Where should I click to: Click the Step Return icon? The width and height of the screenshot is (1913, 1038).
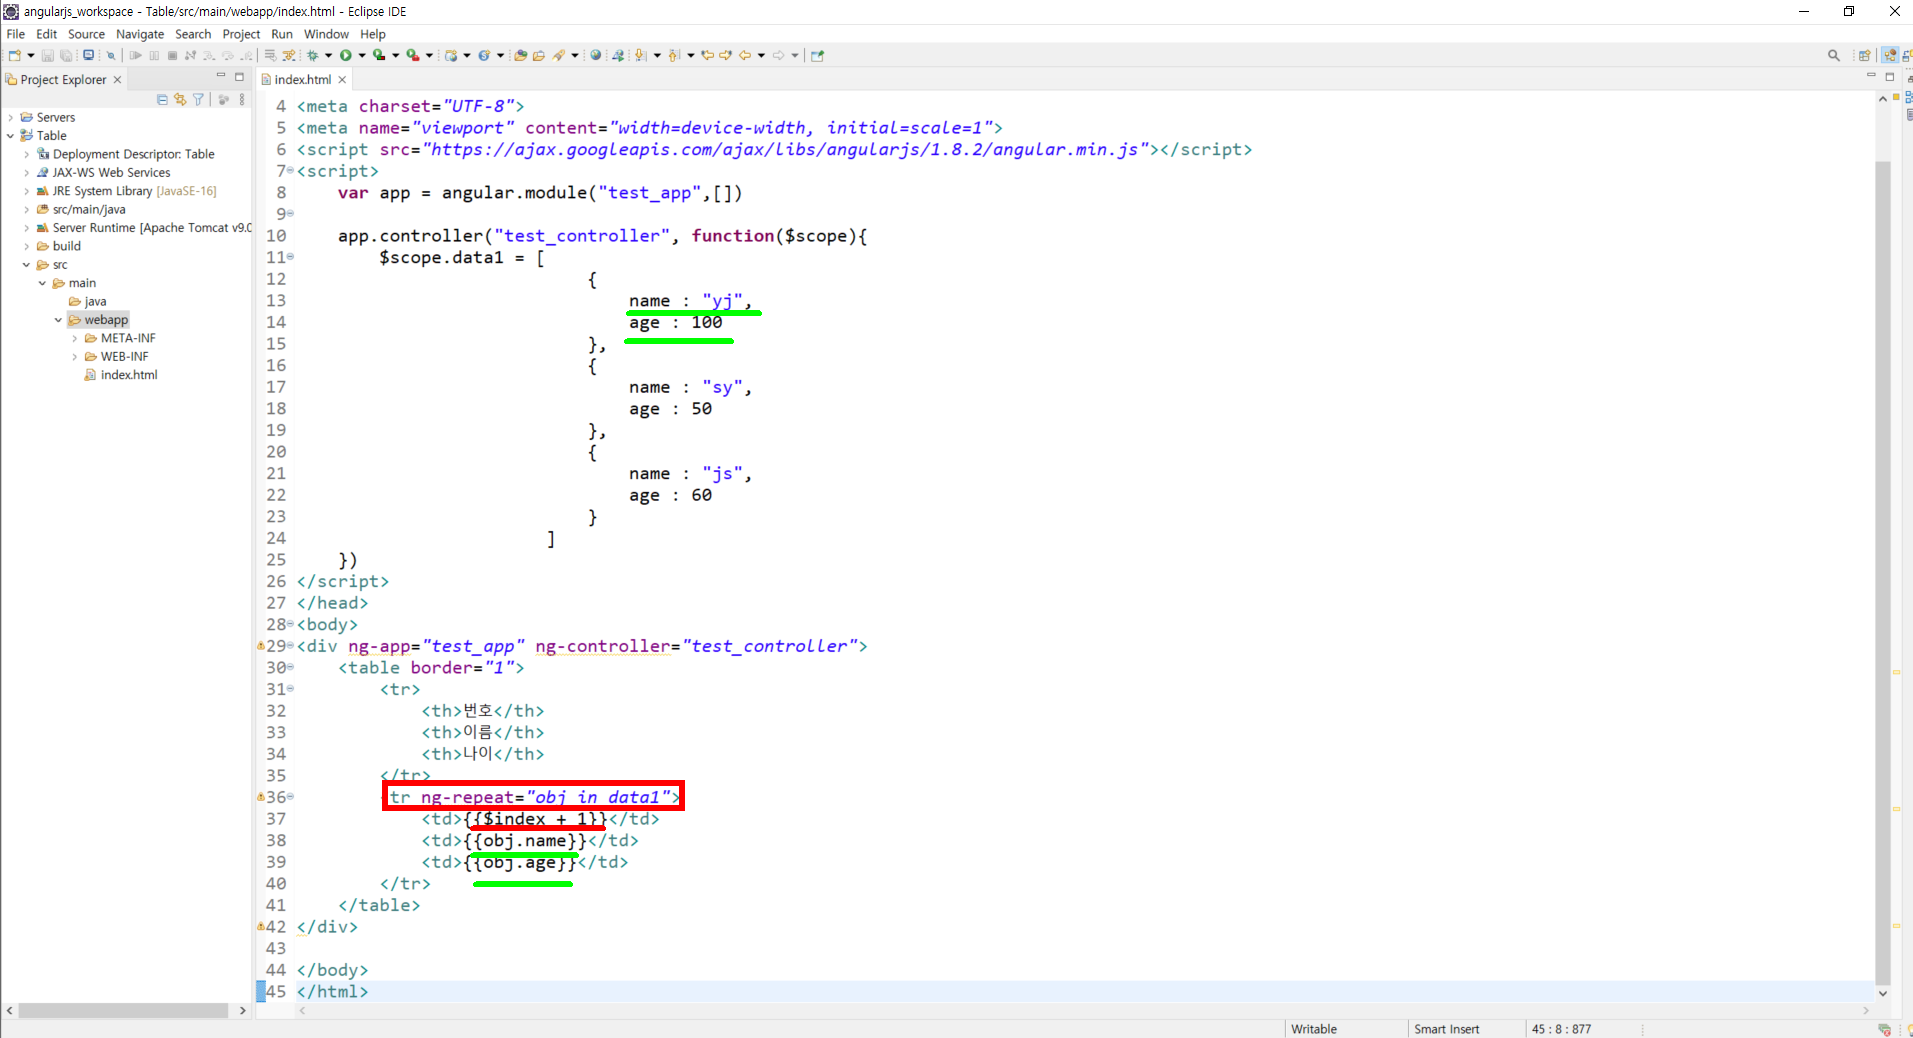tap(246, 55)
